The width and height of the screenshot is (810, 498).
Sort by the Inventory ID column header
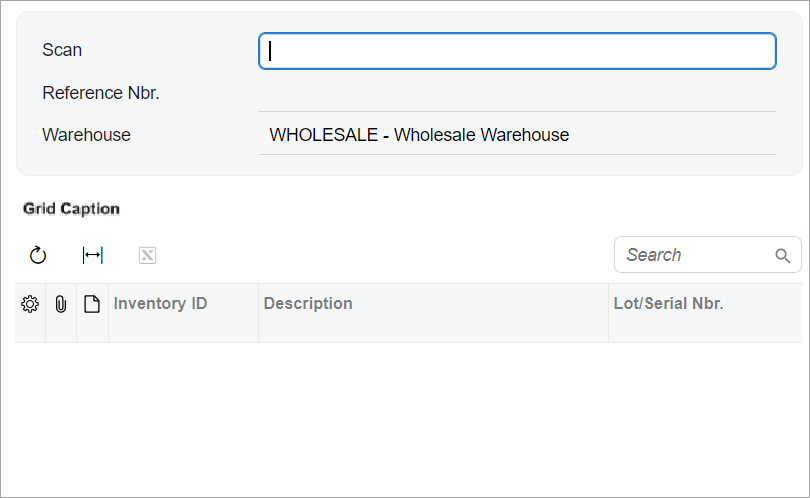161,303
